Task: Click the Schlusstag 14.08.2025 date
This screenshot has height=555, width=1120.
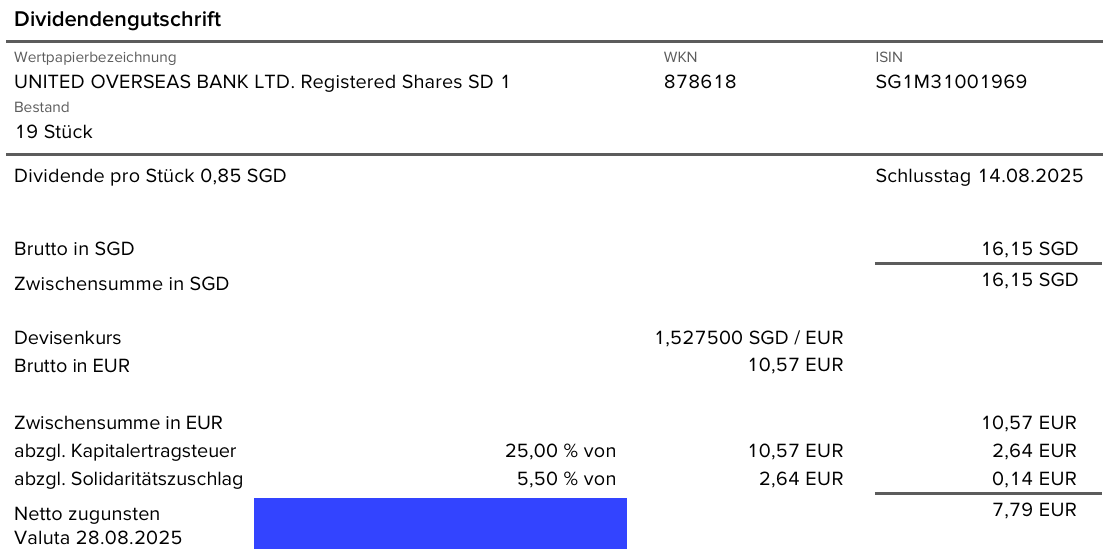Action: coord(978,176)
